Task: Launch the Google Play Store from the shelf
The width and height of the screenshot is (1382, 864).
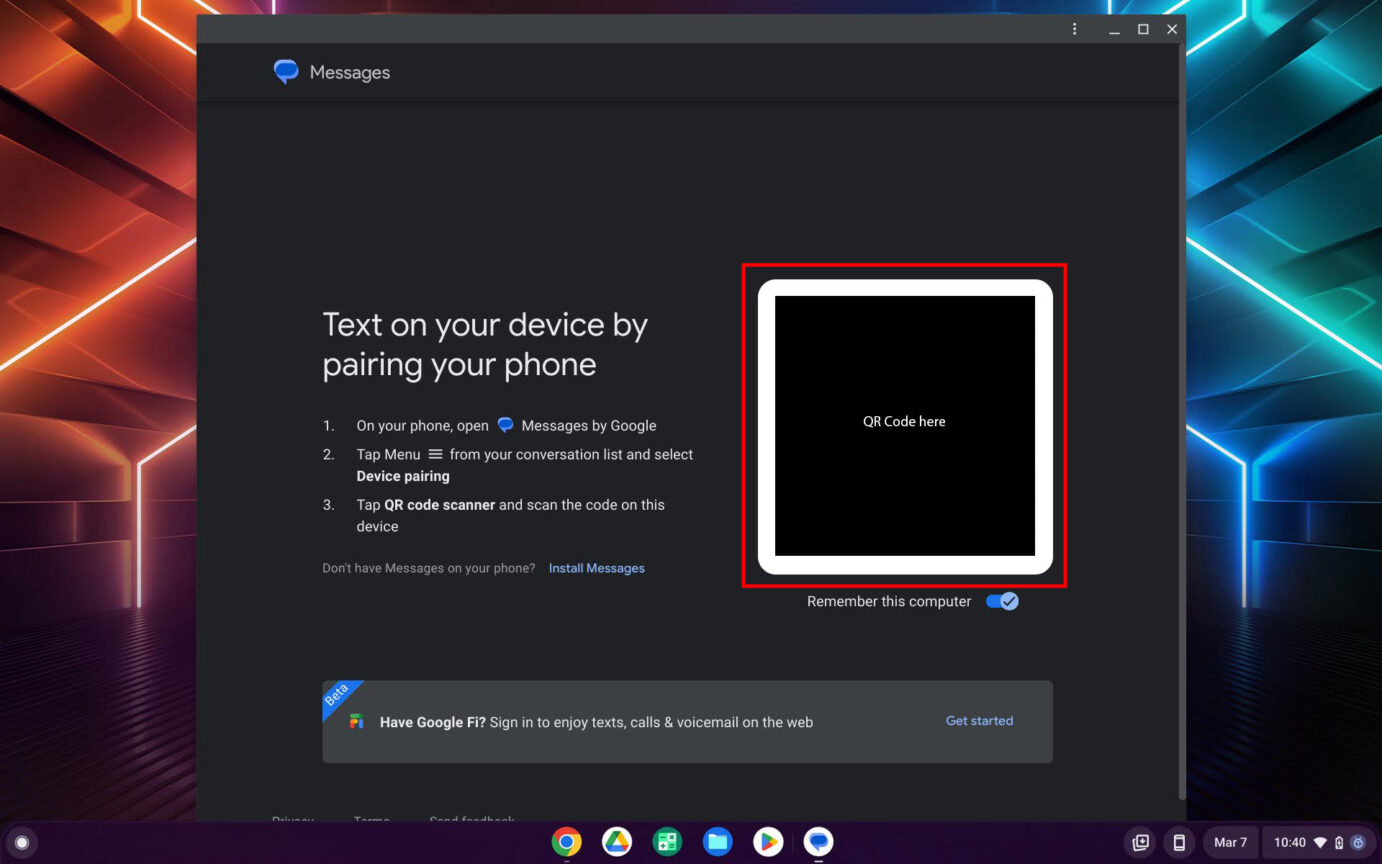Action: click(x=767, y=842)
